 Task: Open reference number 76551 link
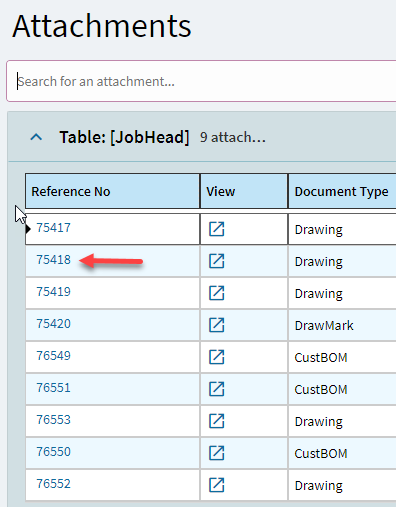(x=53, y=388)
